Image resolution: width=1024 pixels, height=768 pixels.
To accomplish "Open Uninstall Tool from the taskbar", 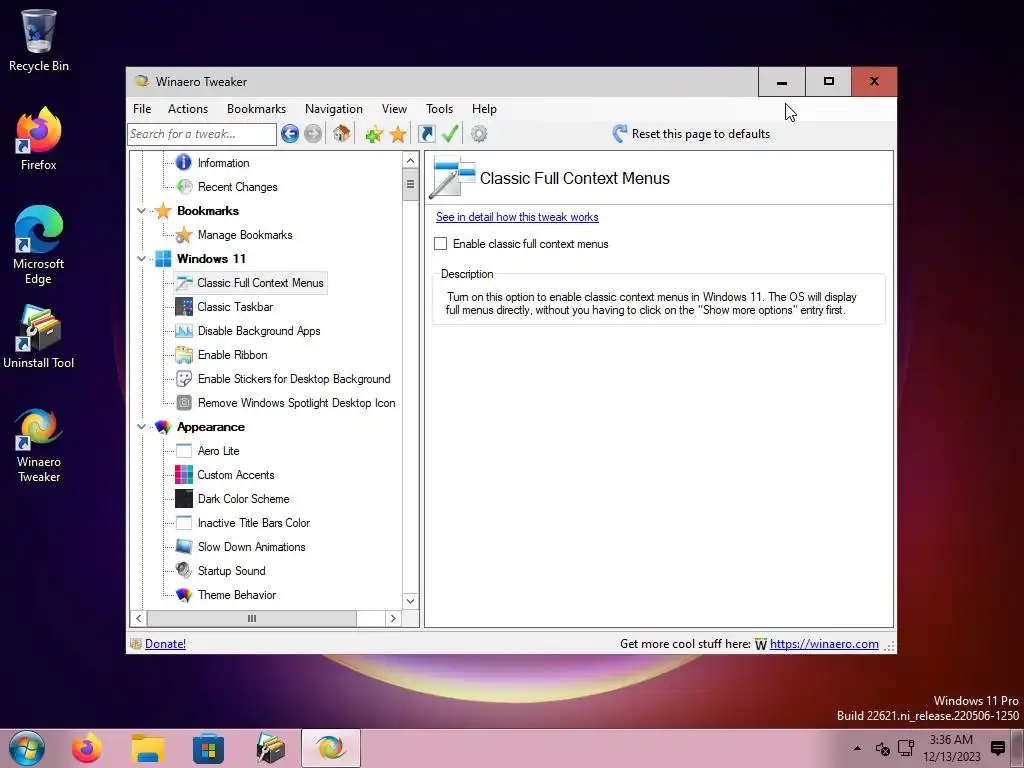I will coord(270,748).
